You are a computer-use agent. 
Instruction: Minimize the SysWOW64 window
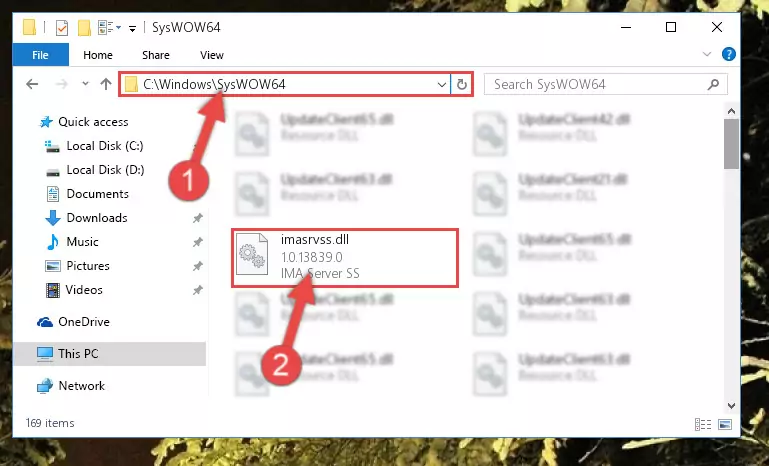click(x=626, y=27)
